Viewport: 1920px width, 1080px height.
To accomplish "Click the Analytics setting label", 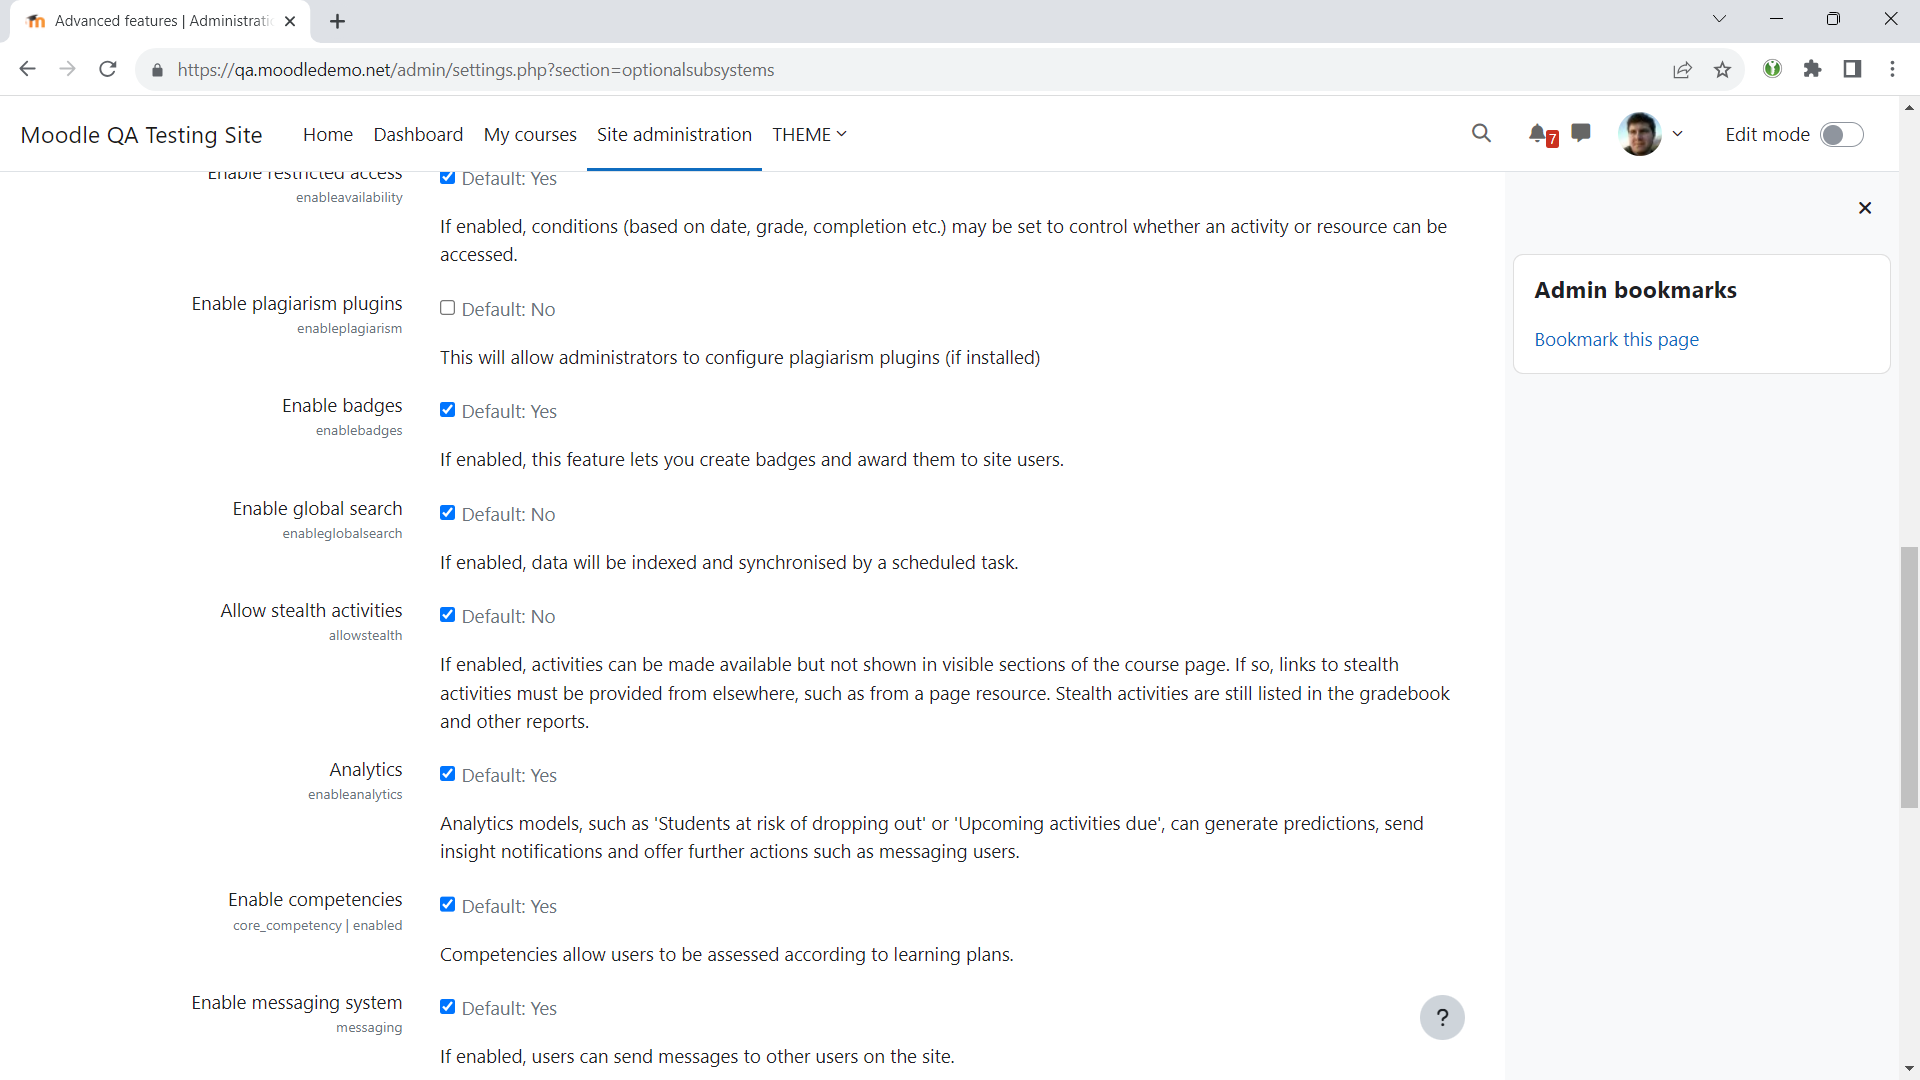I will pyautogui.click(x=366, y=770).
